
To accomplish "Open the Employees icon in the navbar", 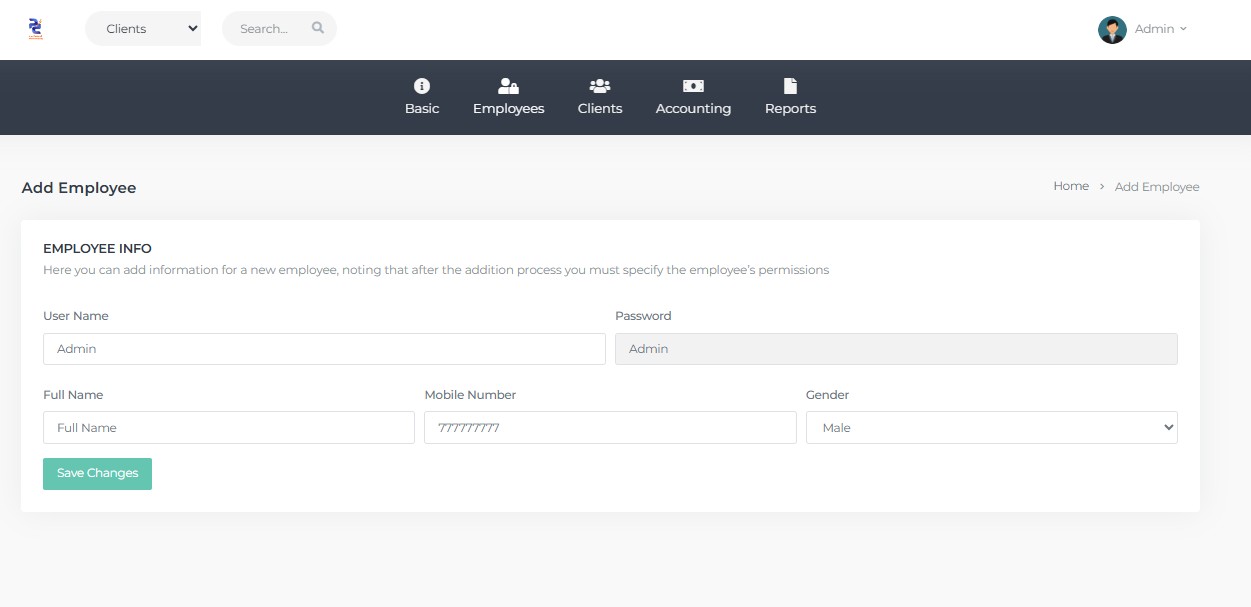I will 508,86.
